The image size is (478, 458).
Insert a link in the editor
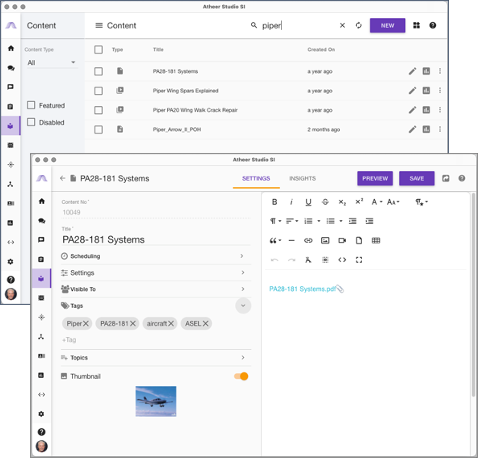tap(308, 240)
